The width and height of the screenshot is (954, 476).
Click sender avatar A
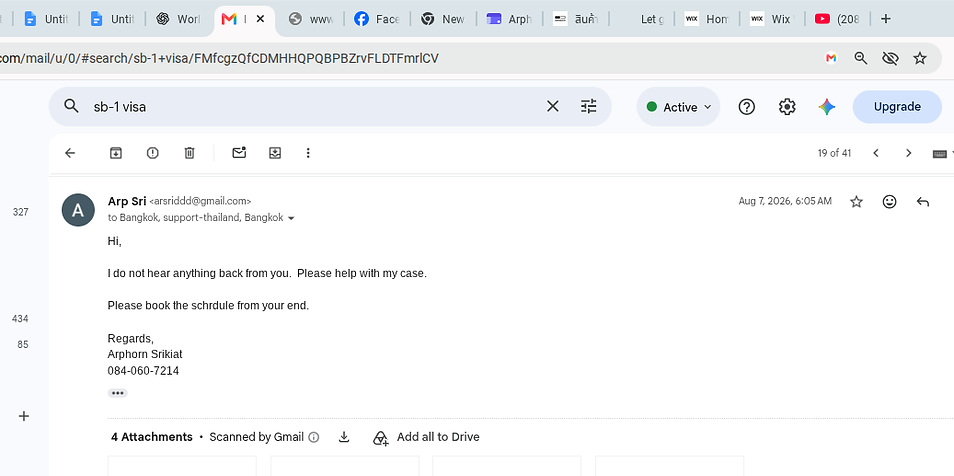click(x=78, y=210)
